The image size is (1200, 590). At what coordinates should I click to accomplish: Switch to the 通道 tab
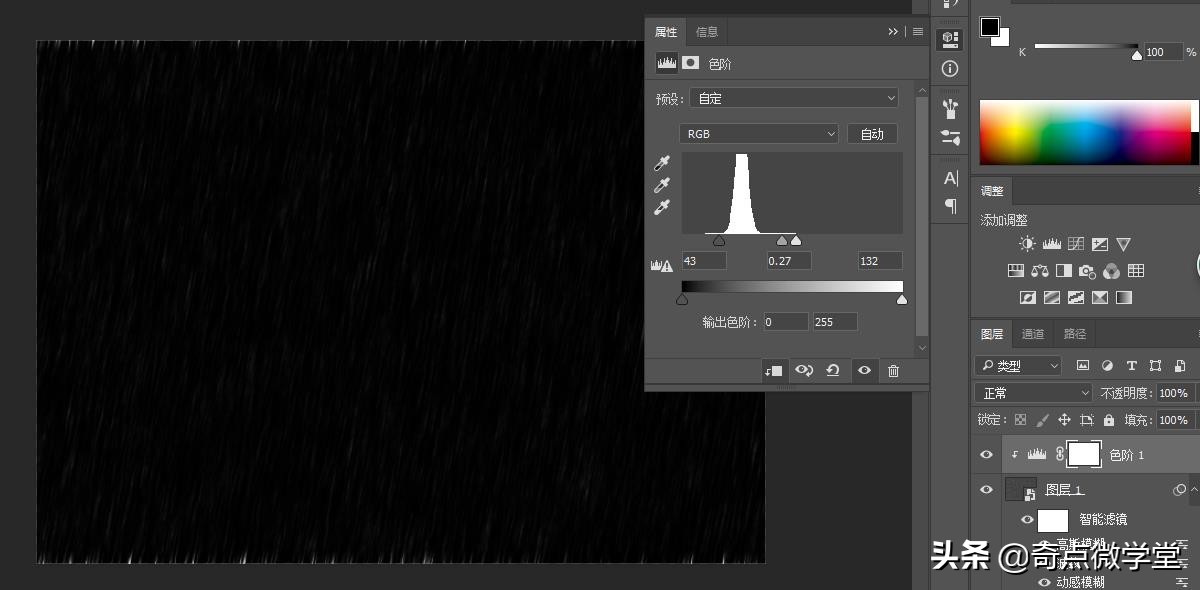click(x=1033, y=334)
